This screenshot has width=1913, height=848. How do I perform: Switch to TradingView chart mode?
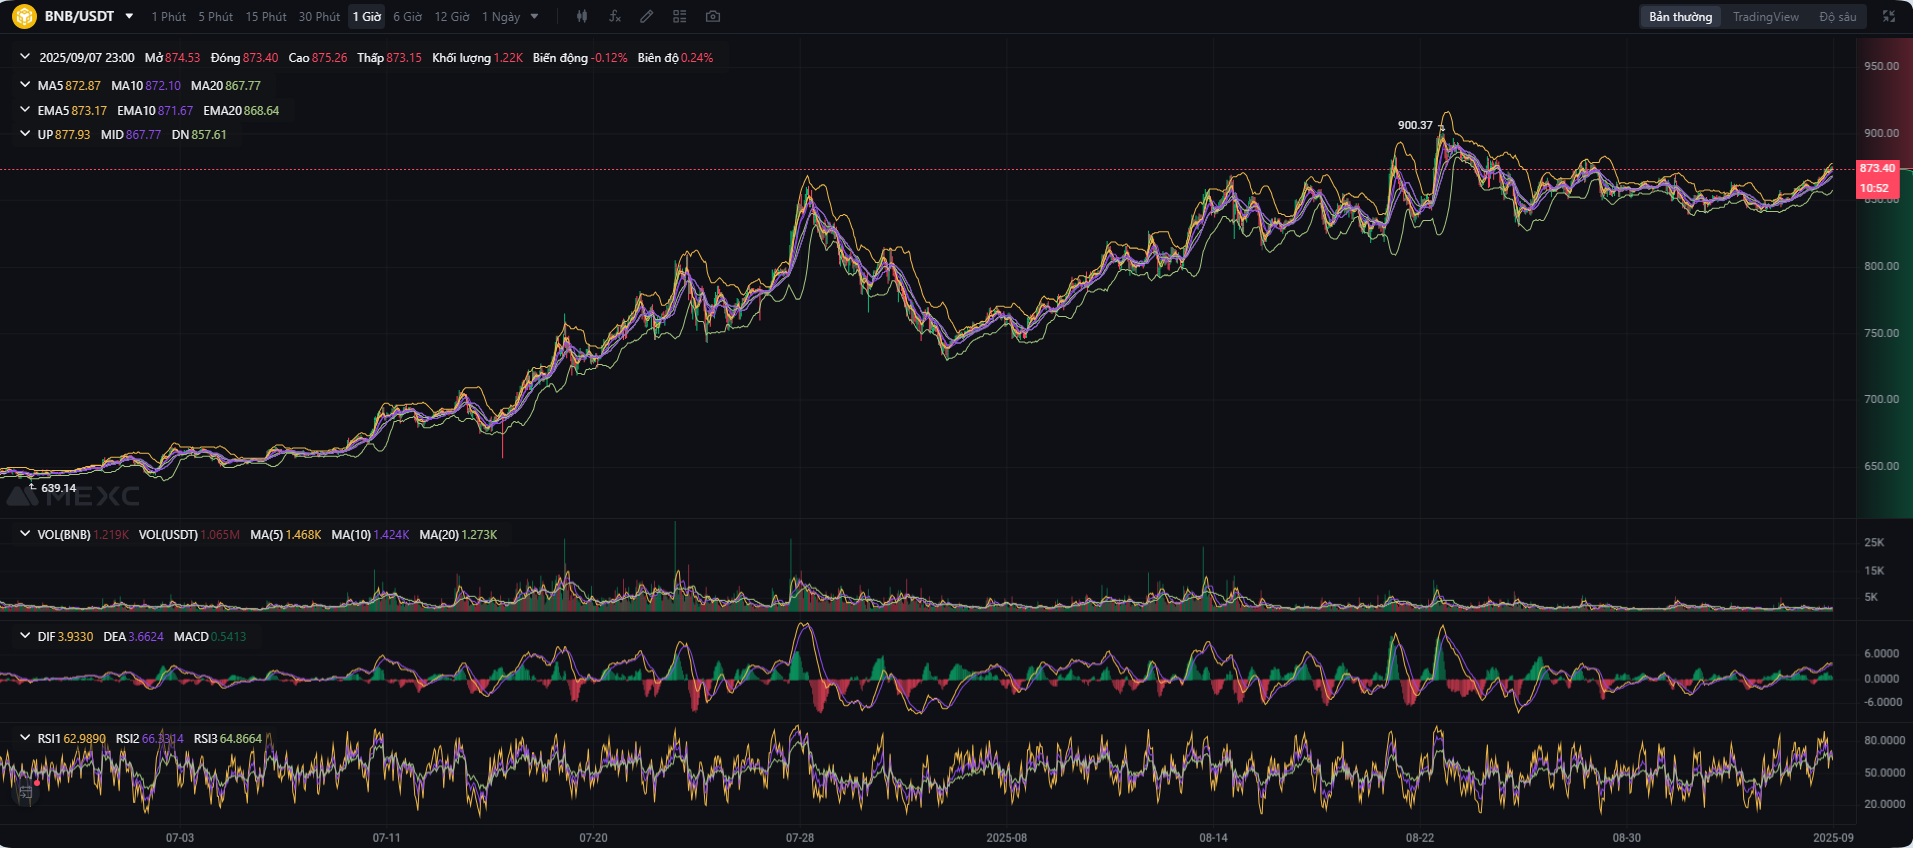[x=1765, y=17]
